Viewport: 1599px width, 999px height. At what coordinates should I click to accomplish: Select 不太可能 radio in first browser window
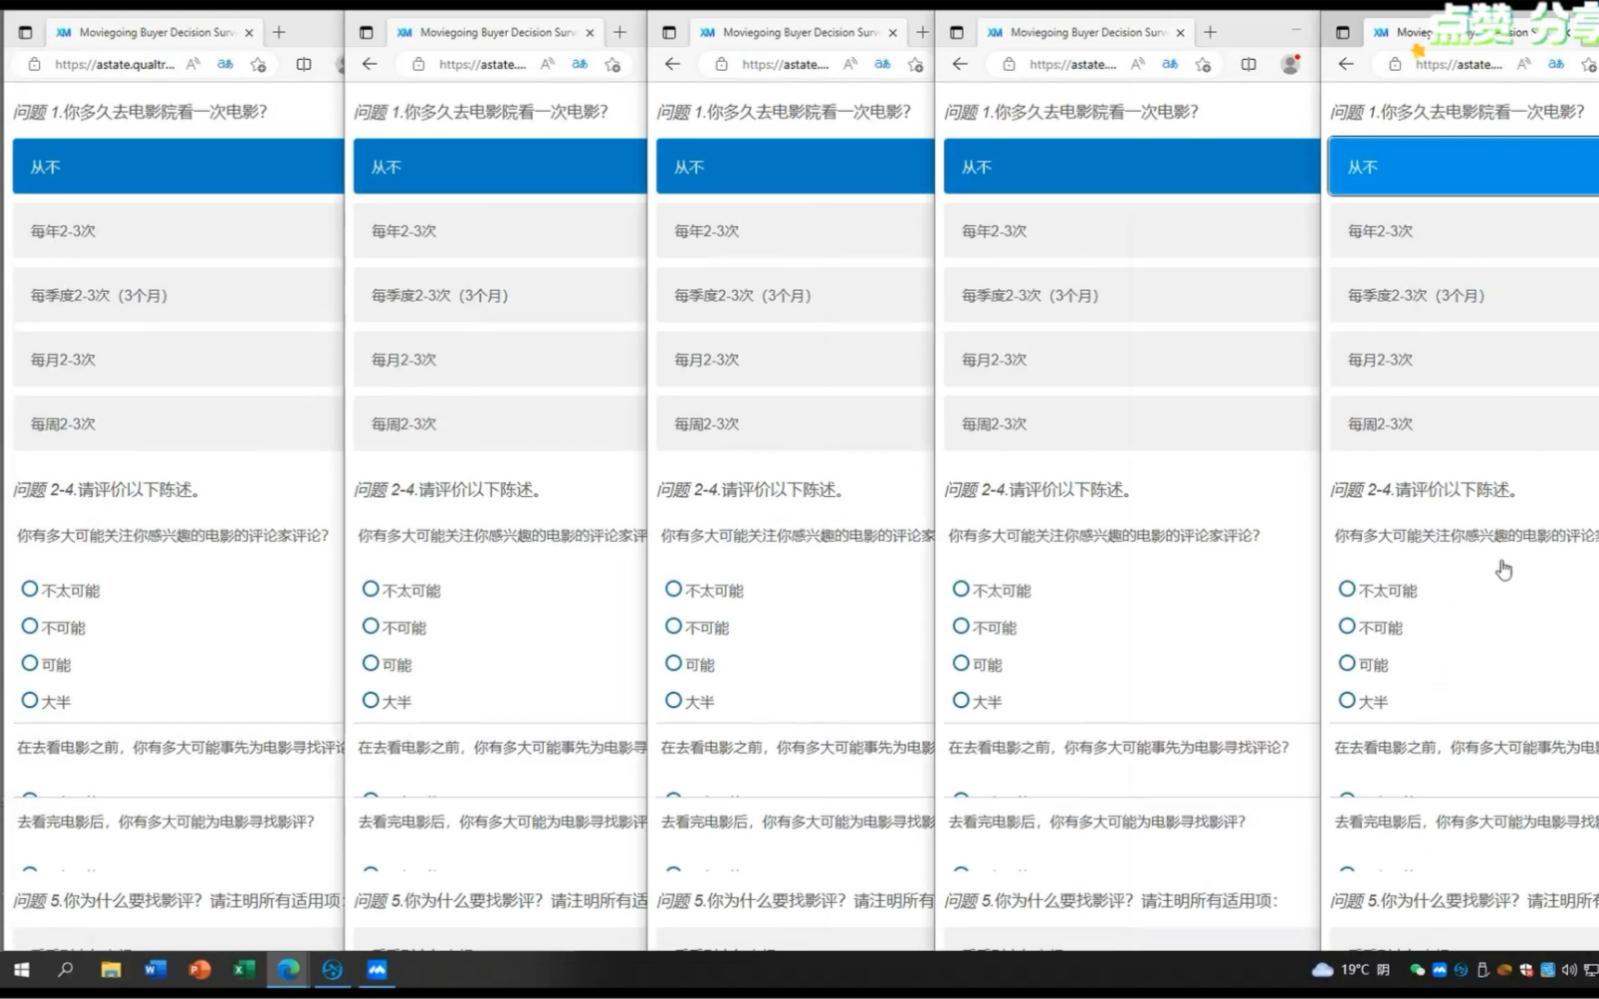[30, 590]
